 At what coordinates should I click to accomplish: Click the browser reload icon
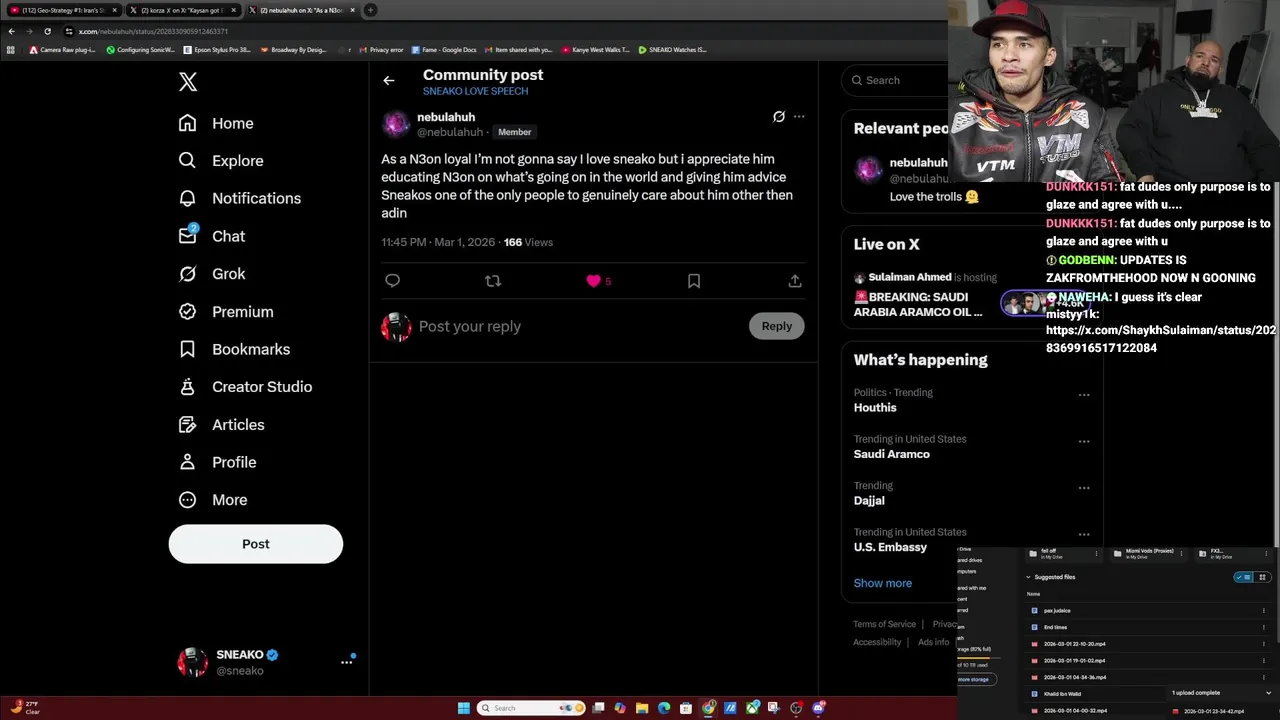[x=47, y=31]
